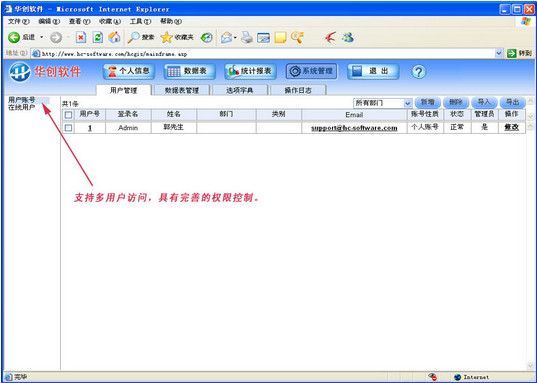
Task: Open 数据表 data table module
Action: coord(190,71)
